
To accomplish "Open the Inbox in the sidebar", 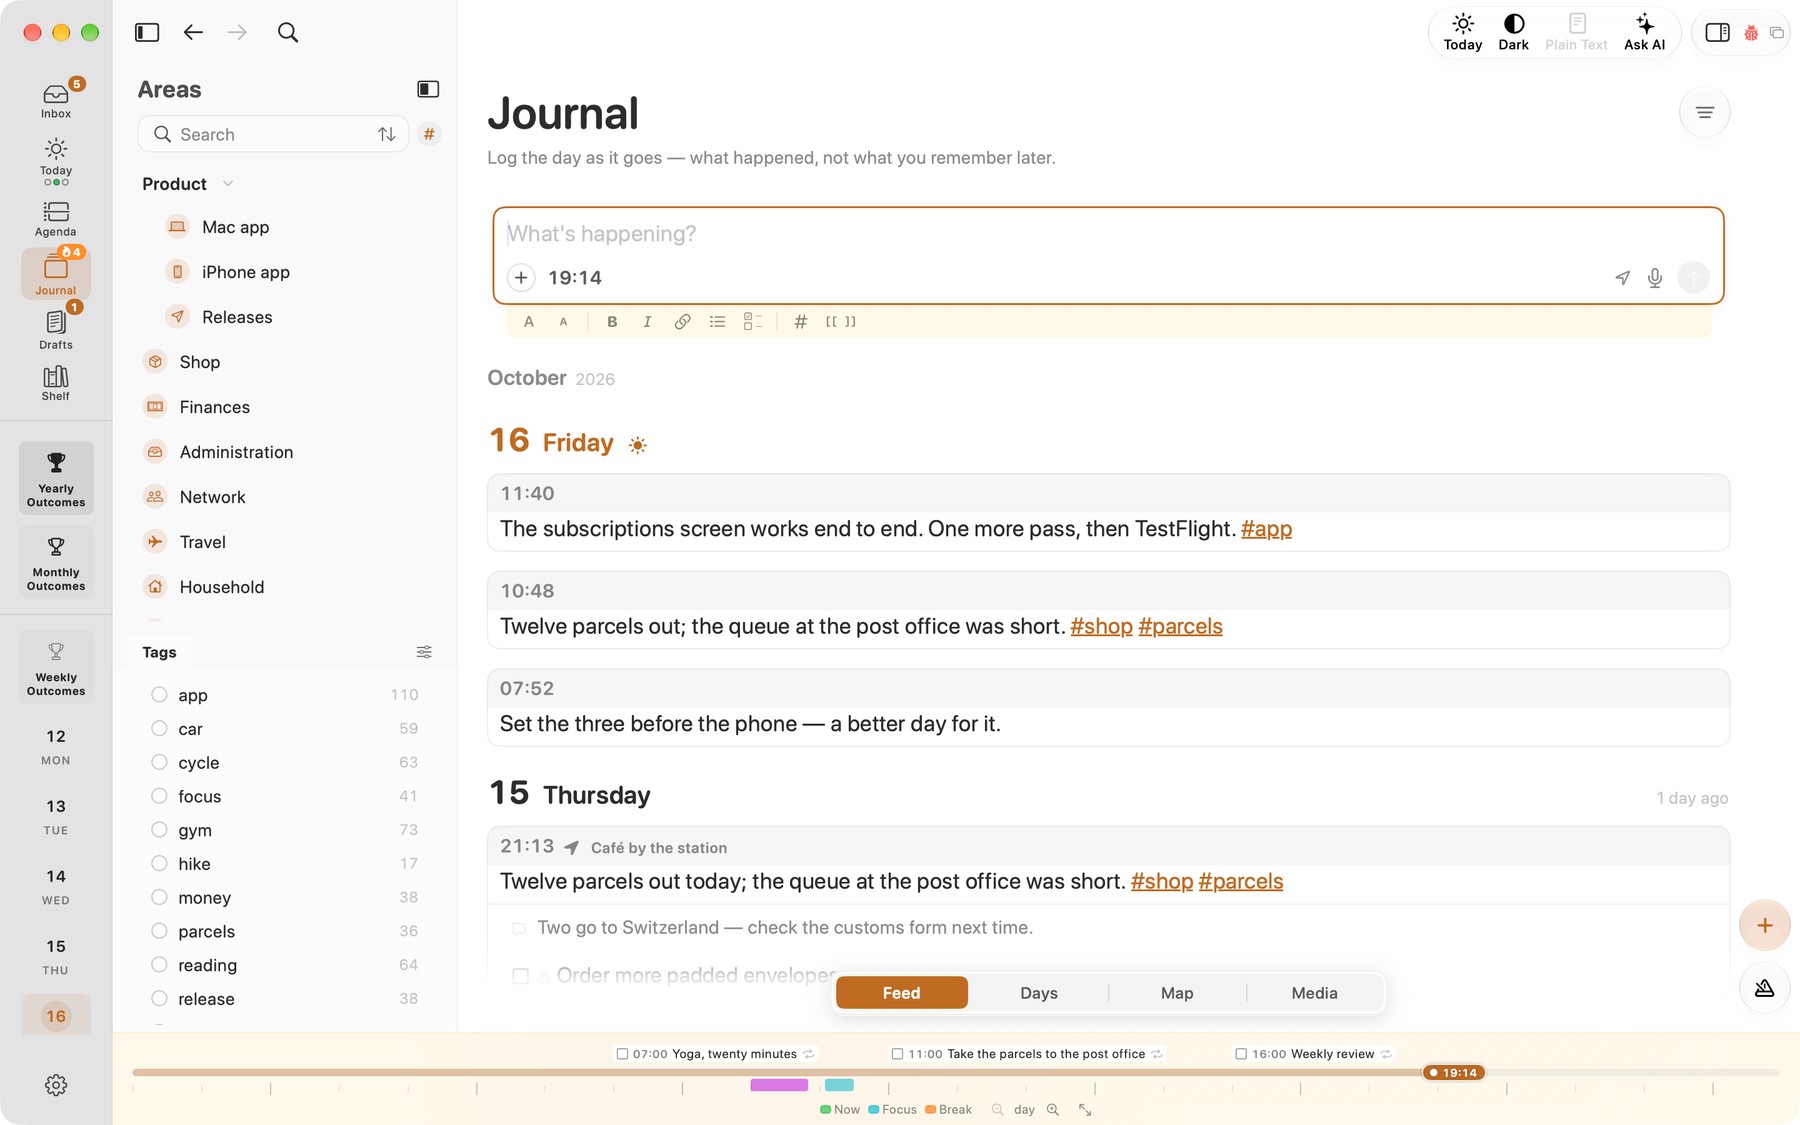I will click(x=56, y=99).
